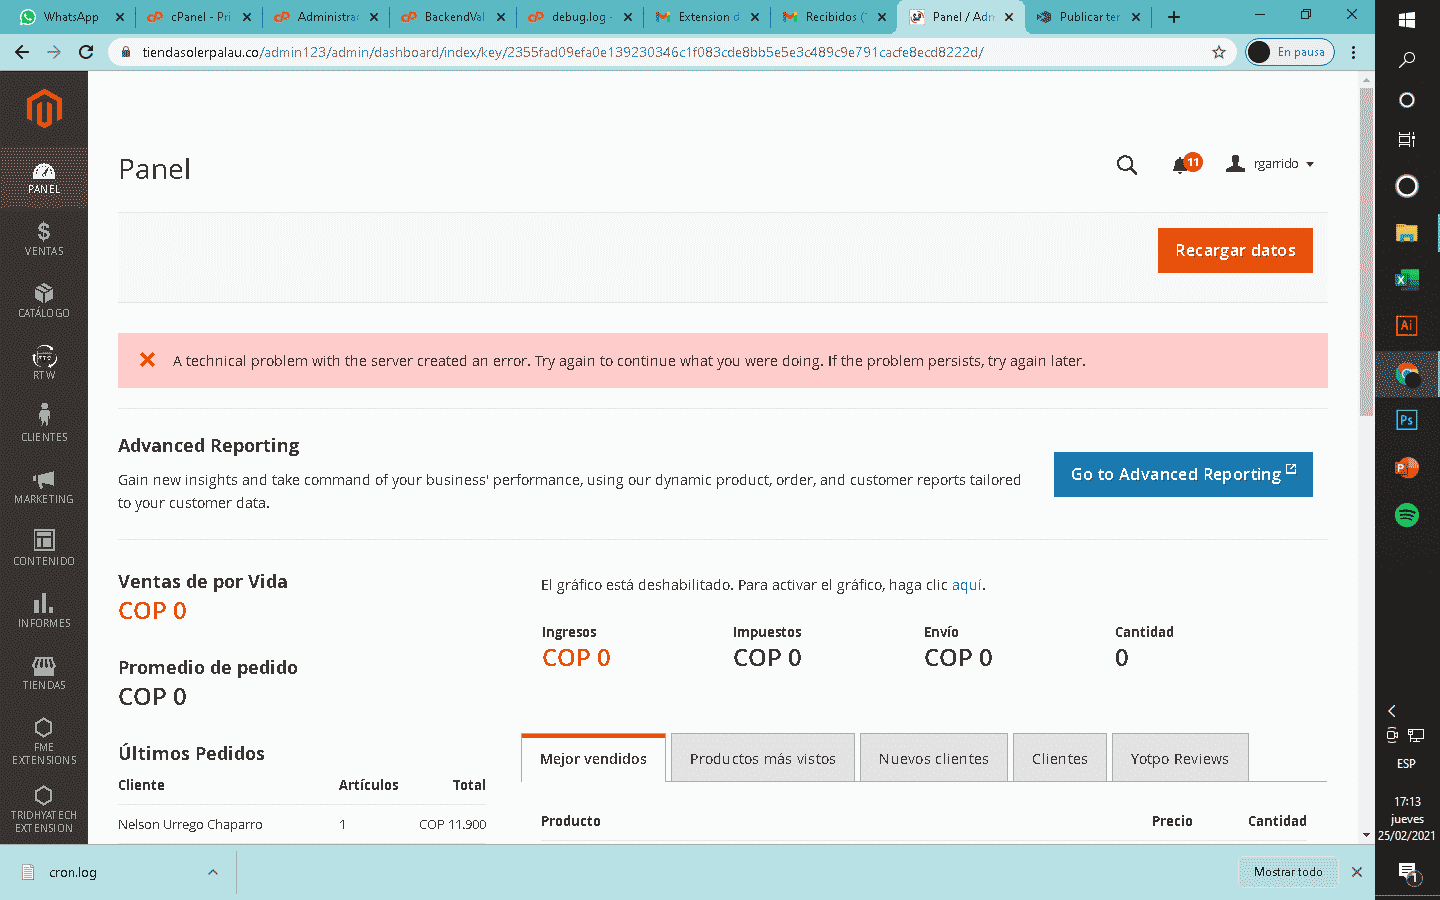Click the bookmark star in the address bar

tap(1220, 52)
